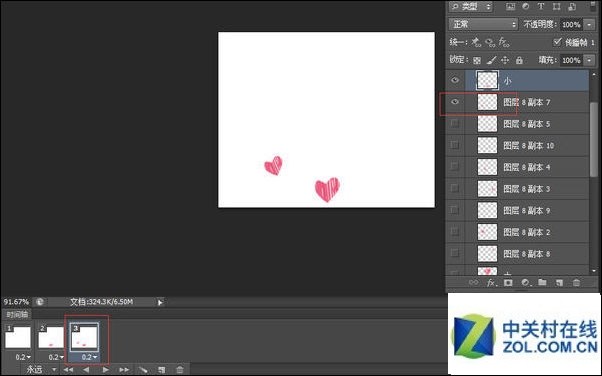The width and height of the screenshot is (602, 376).
Task: Open the layer filter type (类型) dropdown
Action: (471, 6)
